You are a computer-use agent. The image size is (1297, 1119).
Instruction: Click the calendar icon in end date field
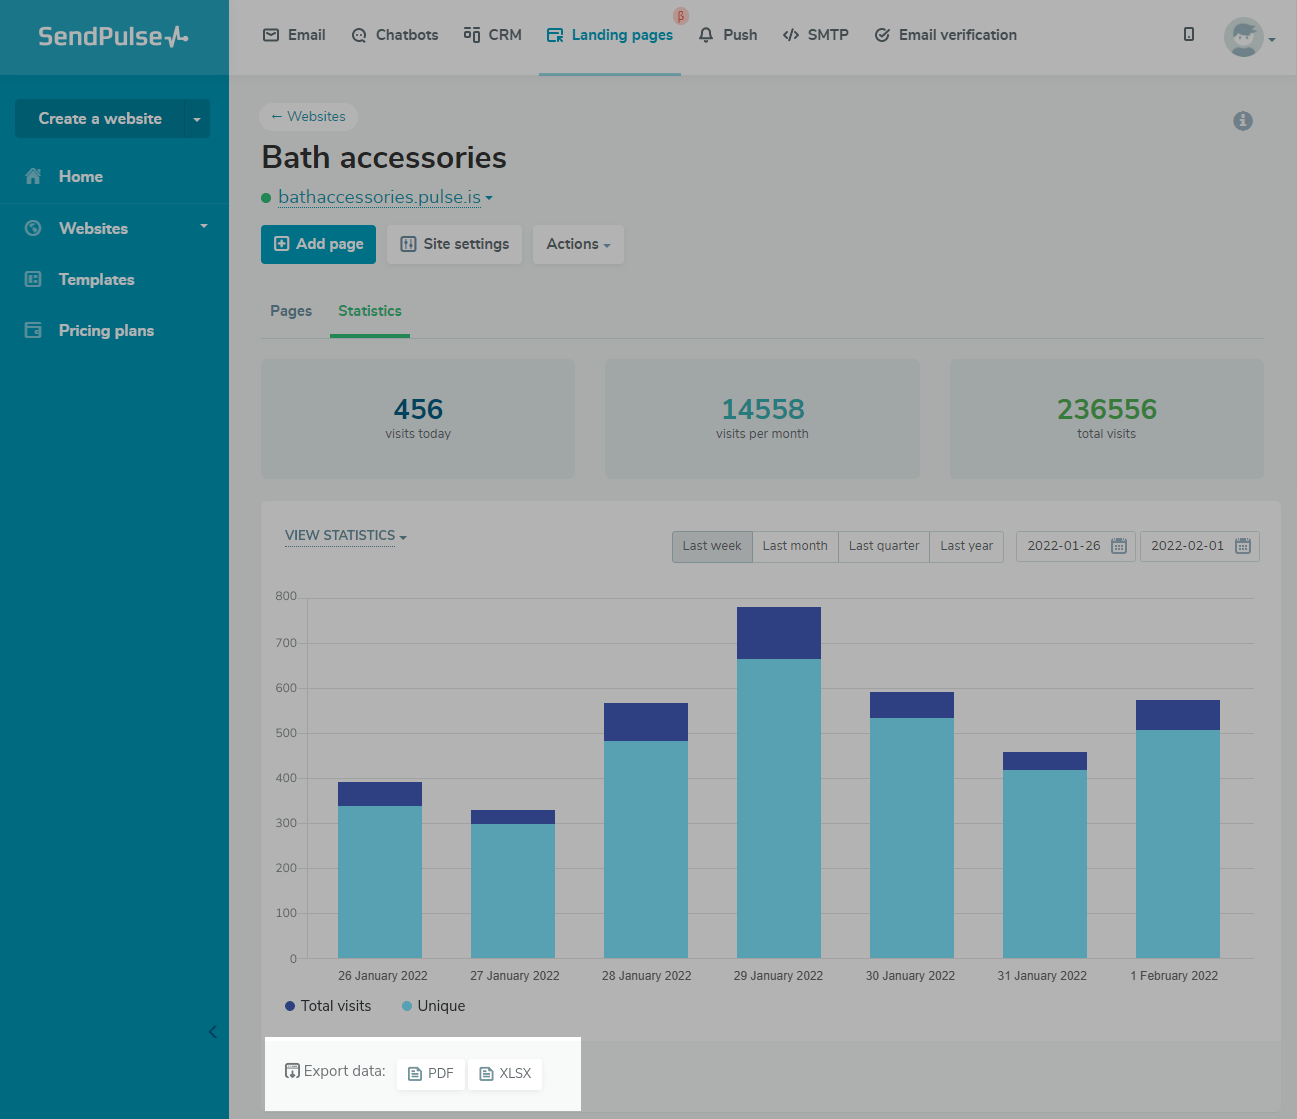coord(1243,546)
